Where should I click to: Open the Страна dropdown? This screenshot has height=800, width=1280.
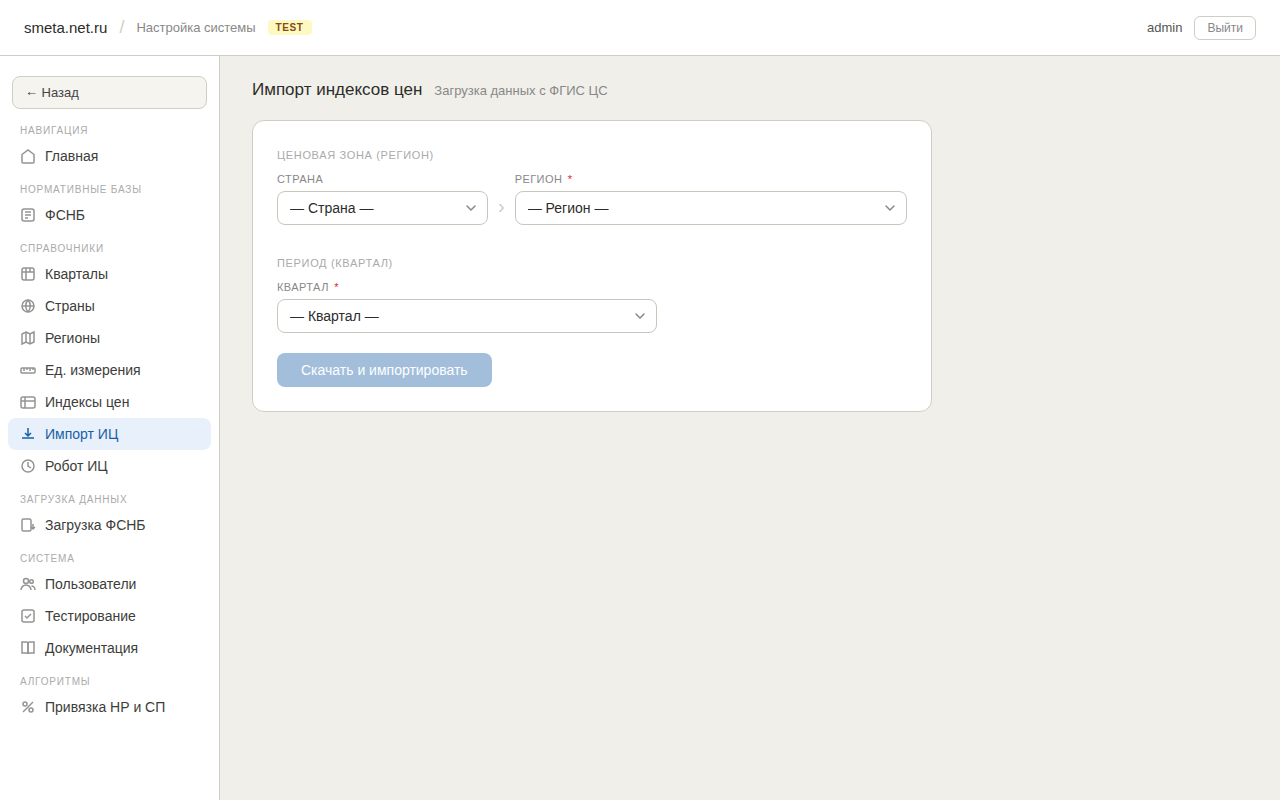(x=382, y=208)
